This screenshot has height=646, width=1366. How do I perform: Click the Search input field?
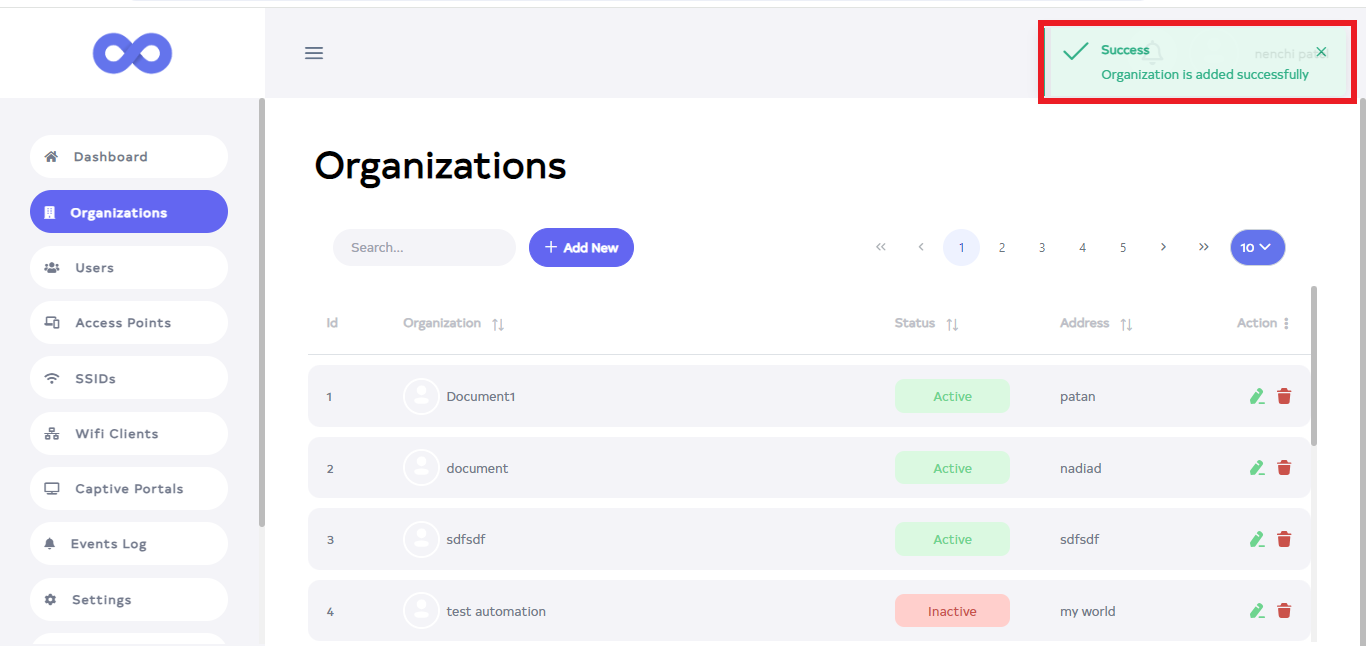pyautogui.click(x=424, y=248)
